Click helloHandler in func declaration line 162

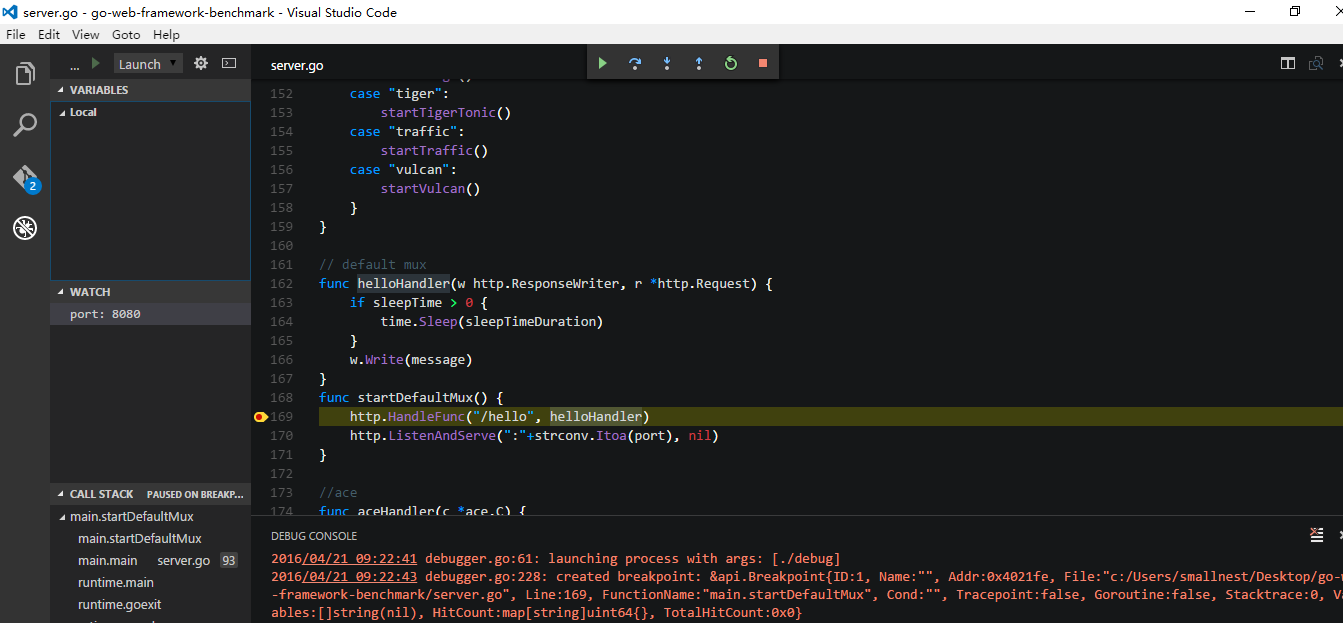[x=404, y=284]
